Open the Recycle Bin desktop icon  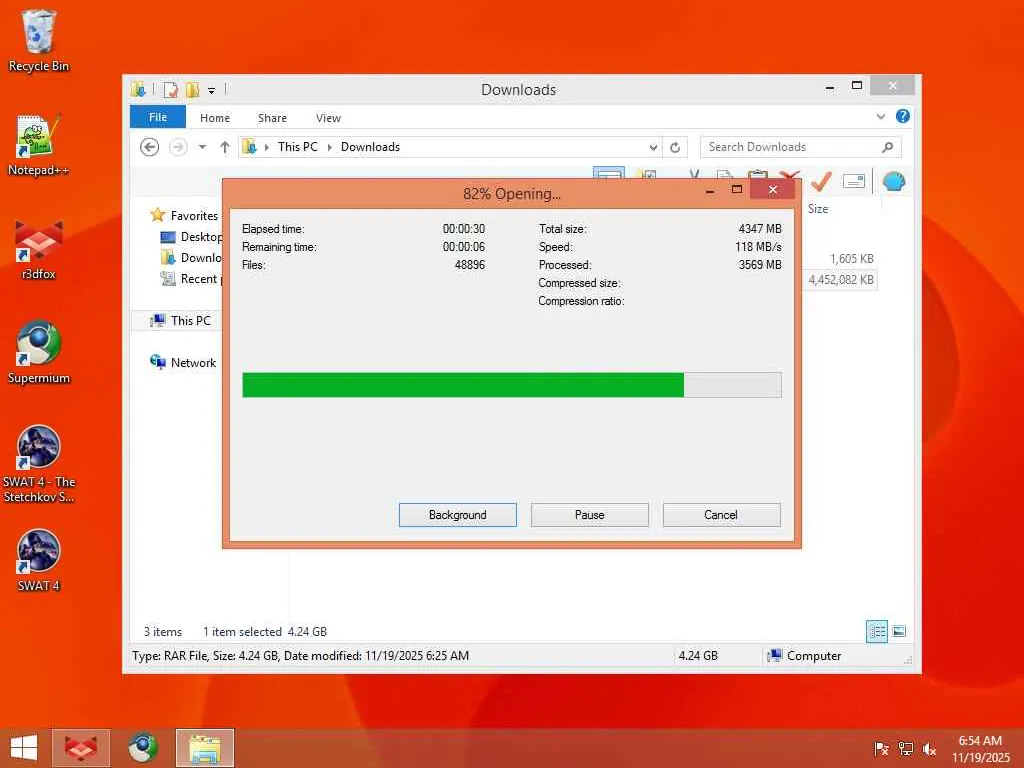[38, 40]
